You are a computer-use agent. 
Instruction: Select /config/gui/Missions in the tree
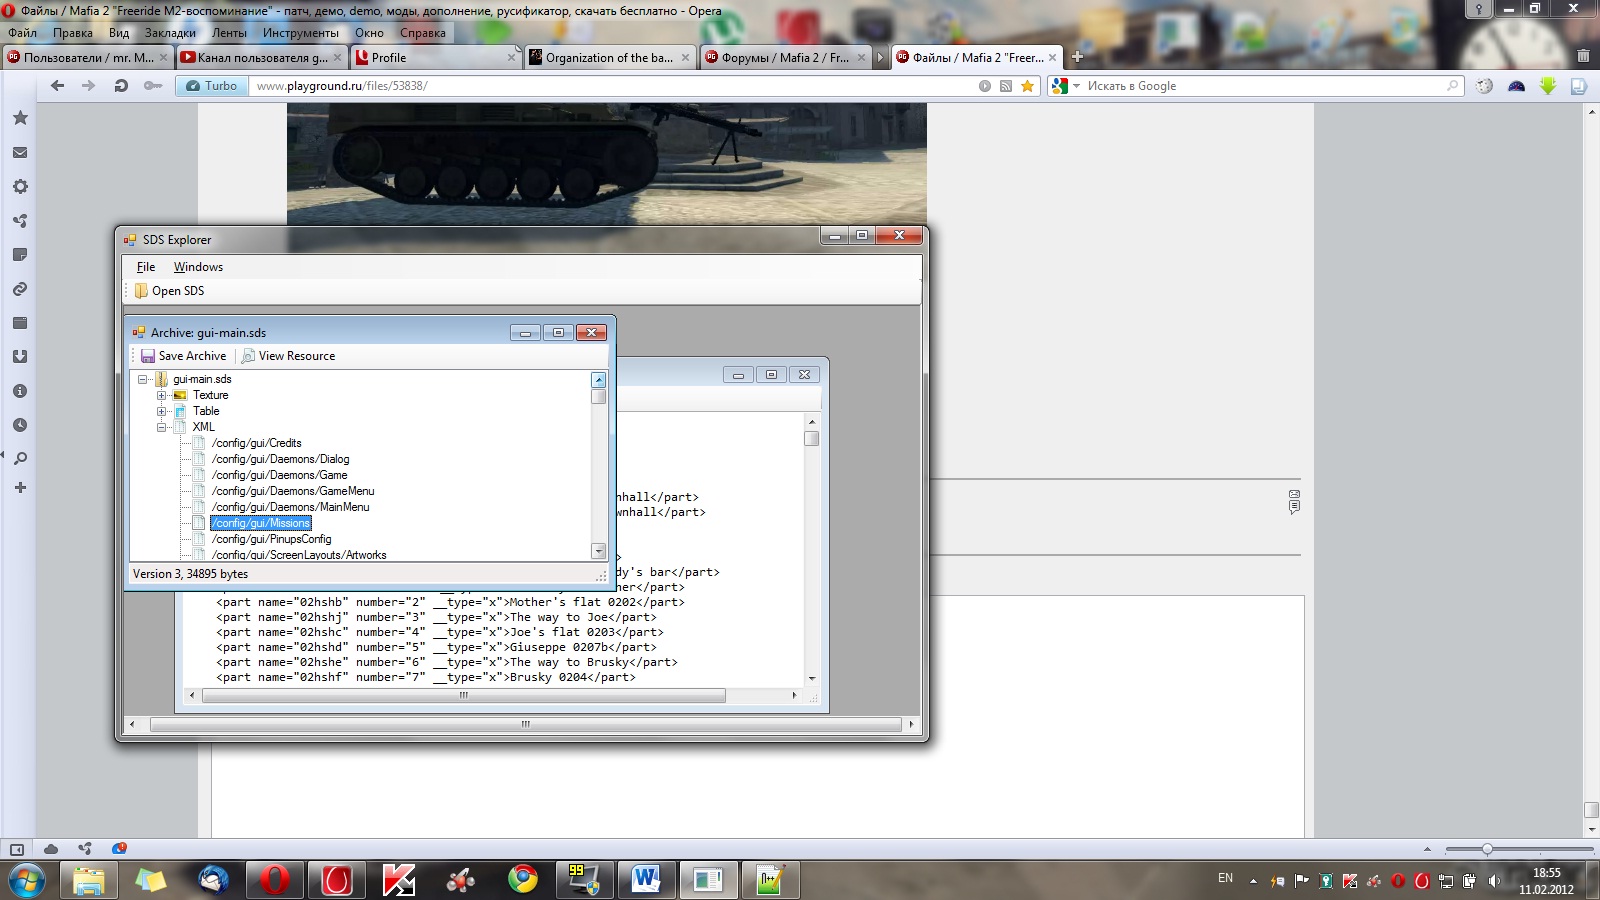pos(261,523)
